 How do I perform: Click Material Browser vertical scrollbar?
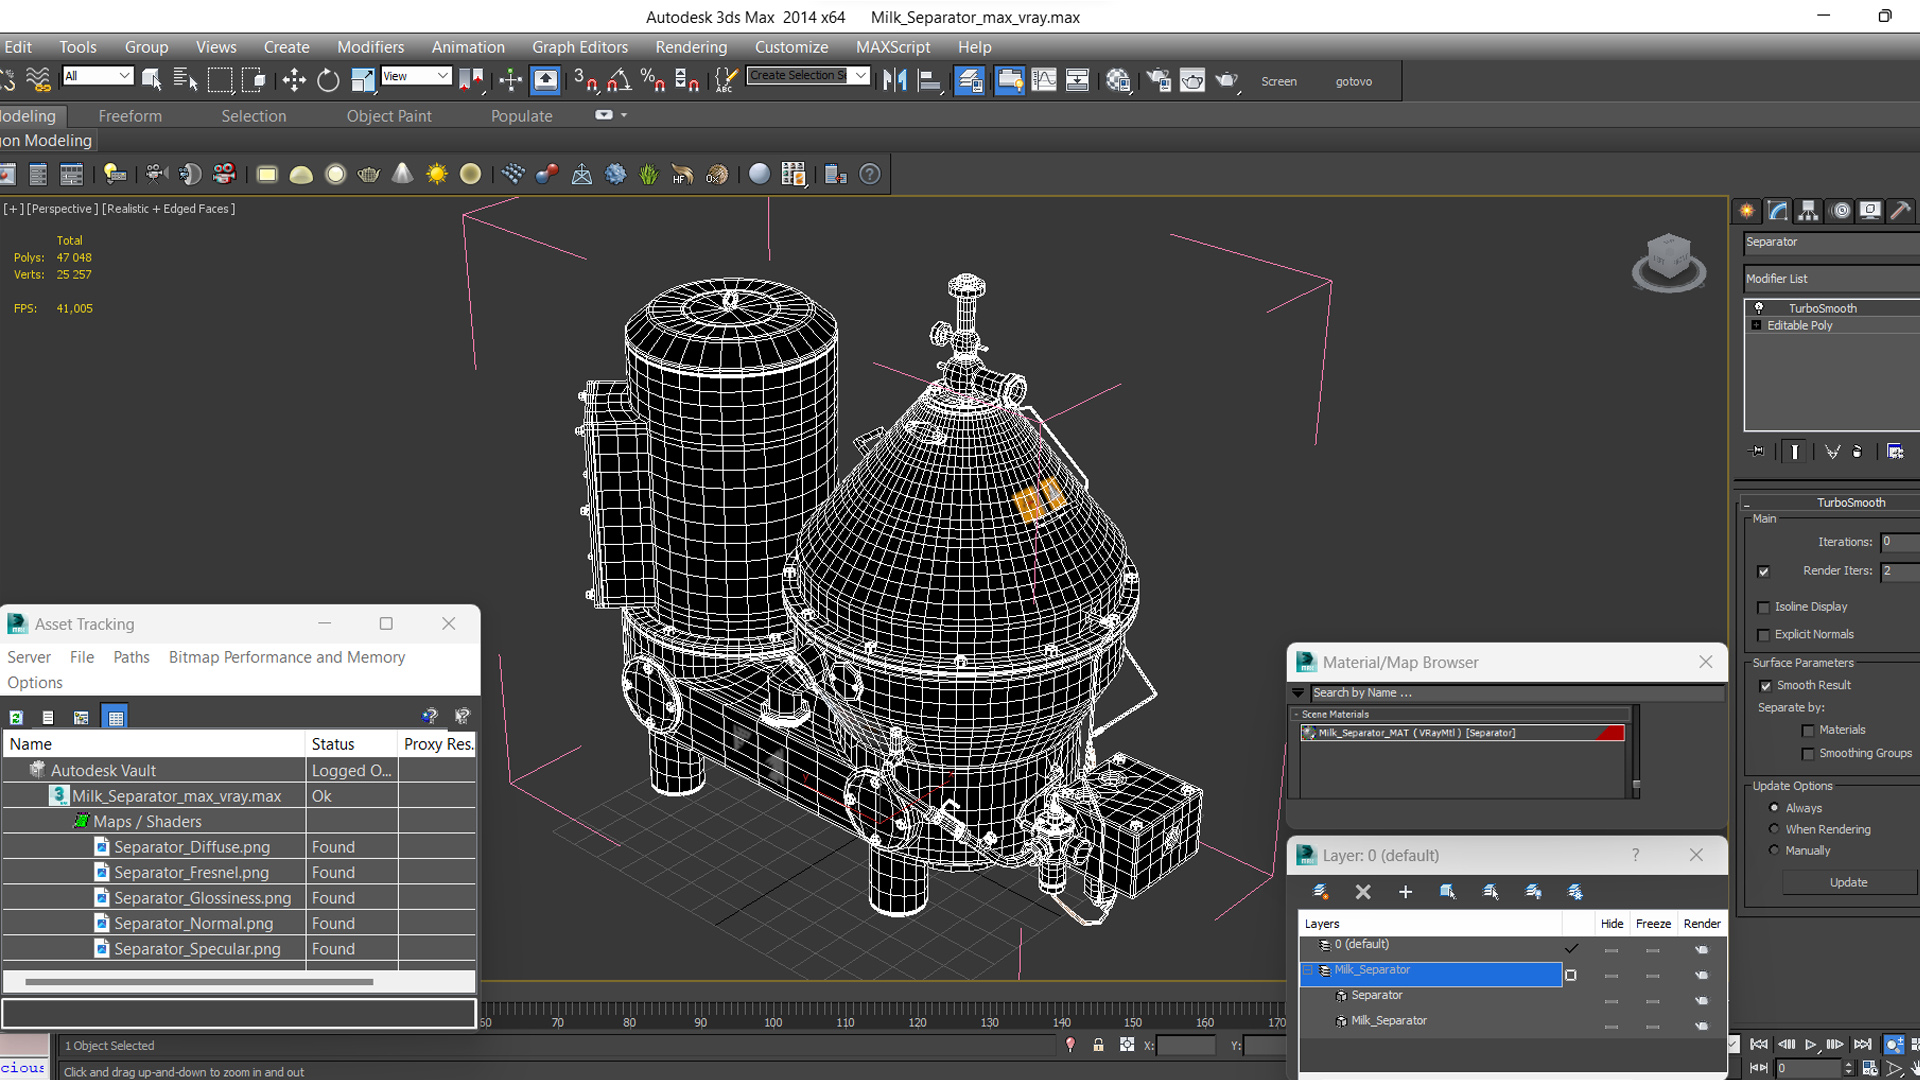click(1636, 754)
